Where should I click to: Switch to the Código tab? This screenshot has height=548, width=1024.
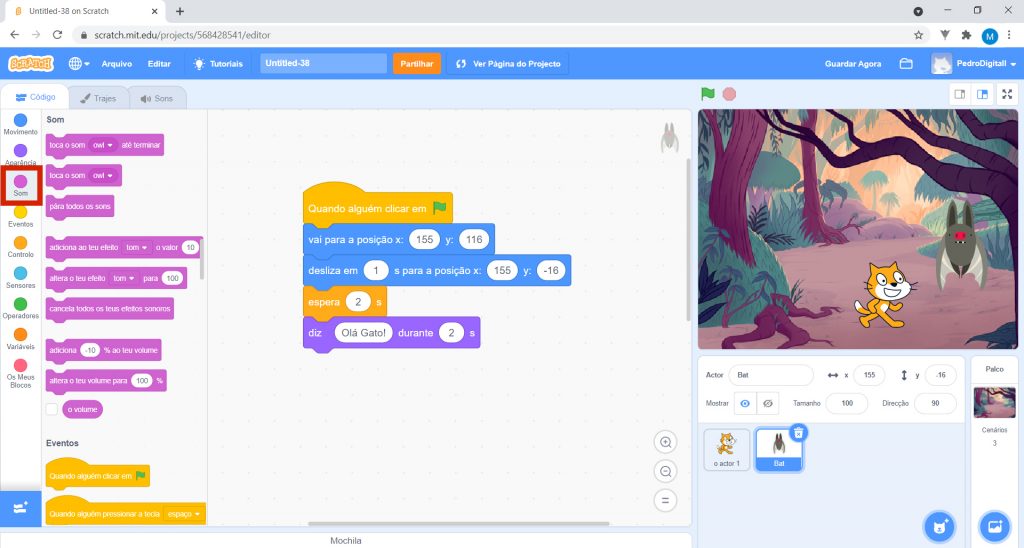[x=35, y=97]
